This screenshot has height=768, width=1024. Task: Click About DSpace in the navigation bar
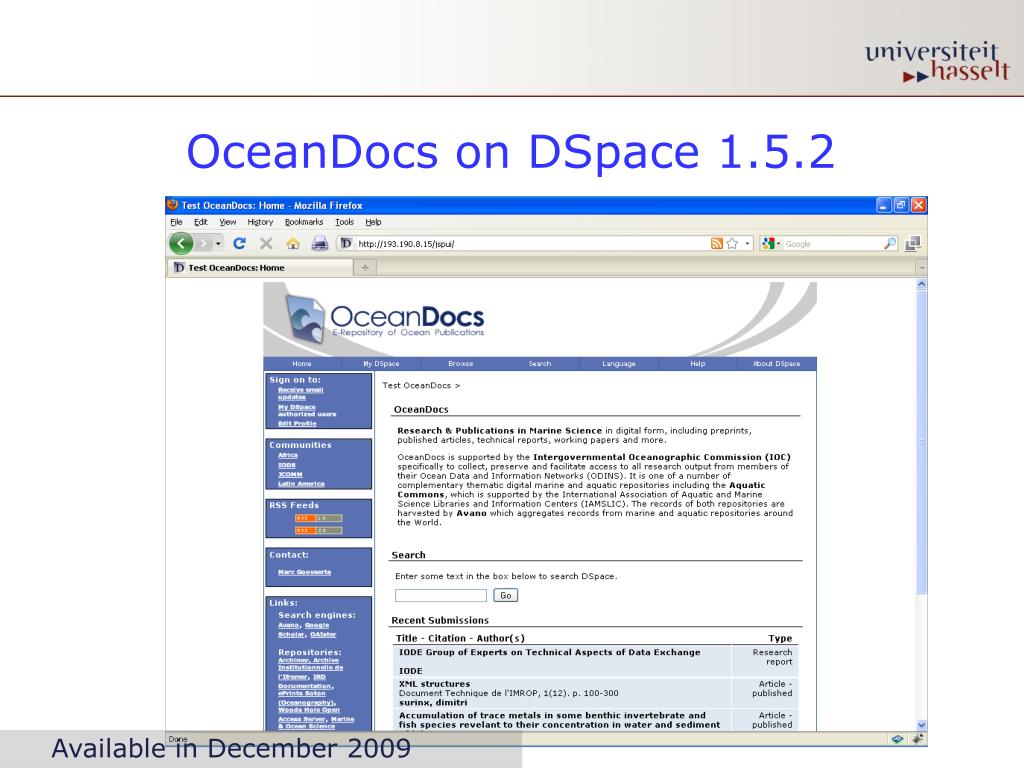pos(776,364)
